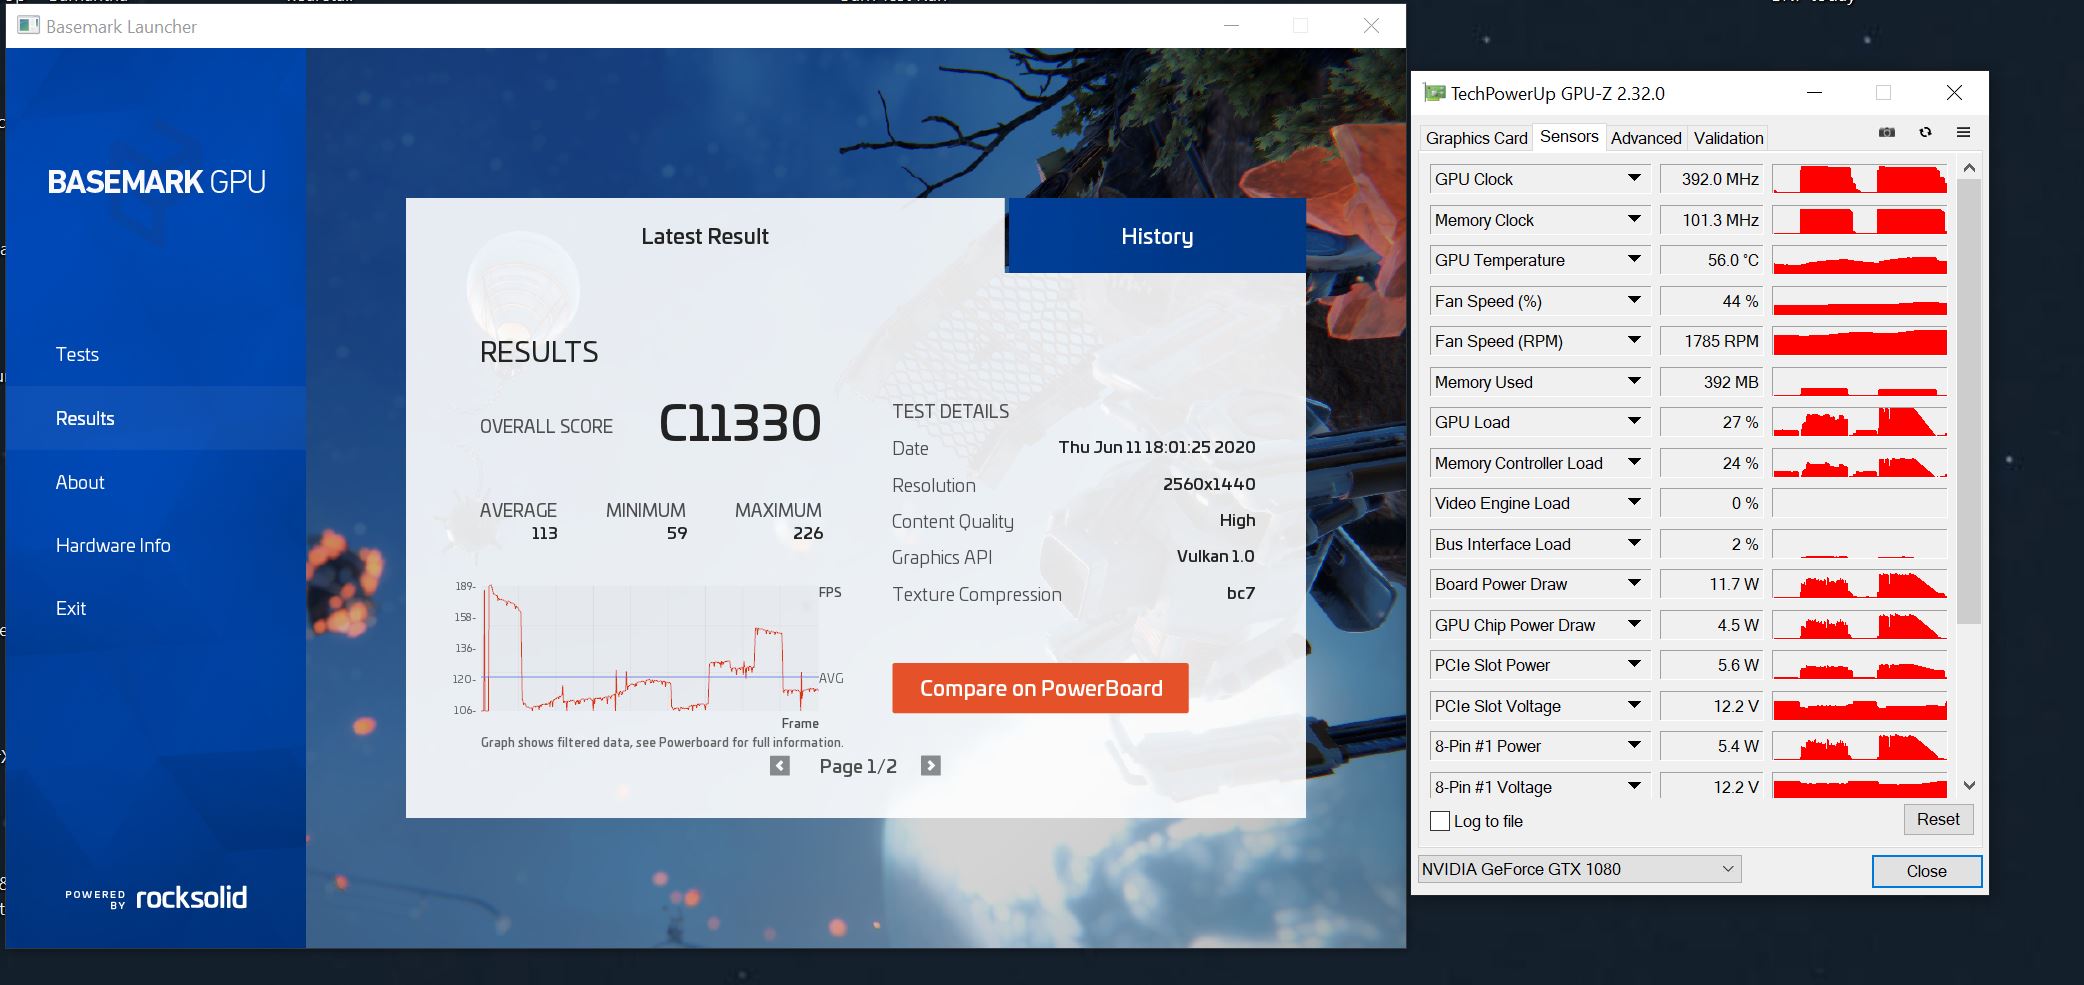Screen dimensions: 2084x985
Task: Click the GPU-Z sensors scrollbar thumb
Action: pos(1969,400)
